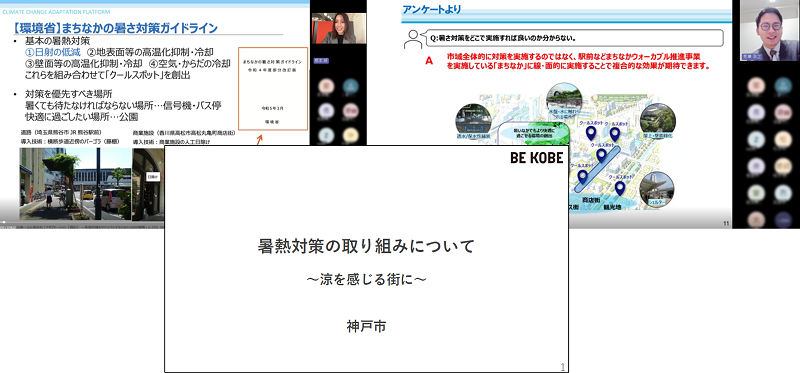Click the street photo of Kumagaya station
The width and height of the screenshot is (800, 373).
76,184
